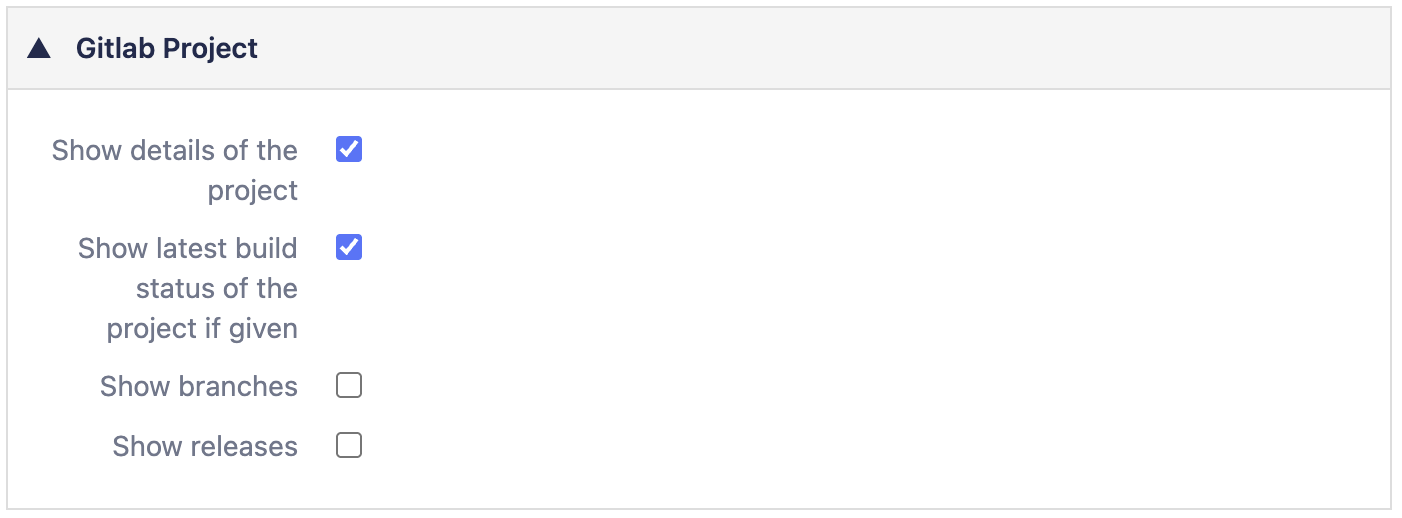The image size is (1402, 518).
Task: Enable the Show branches checkbox
Action: point(349,386)
